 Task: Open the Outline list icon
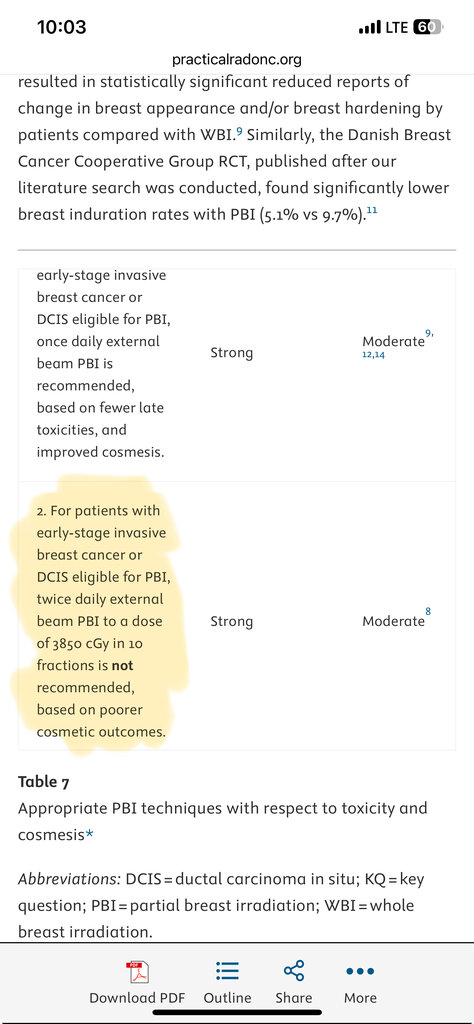click(x=227, y=971)
